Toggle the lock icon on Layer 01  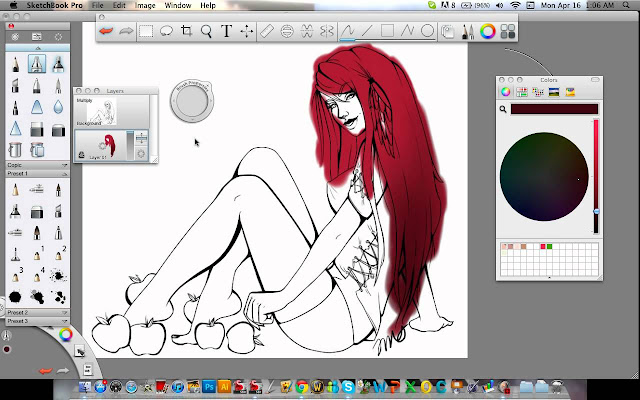pos(82,155)
